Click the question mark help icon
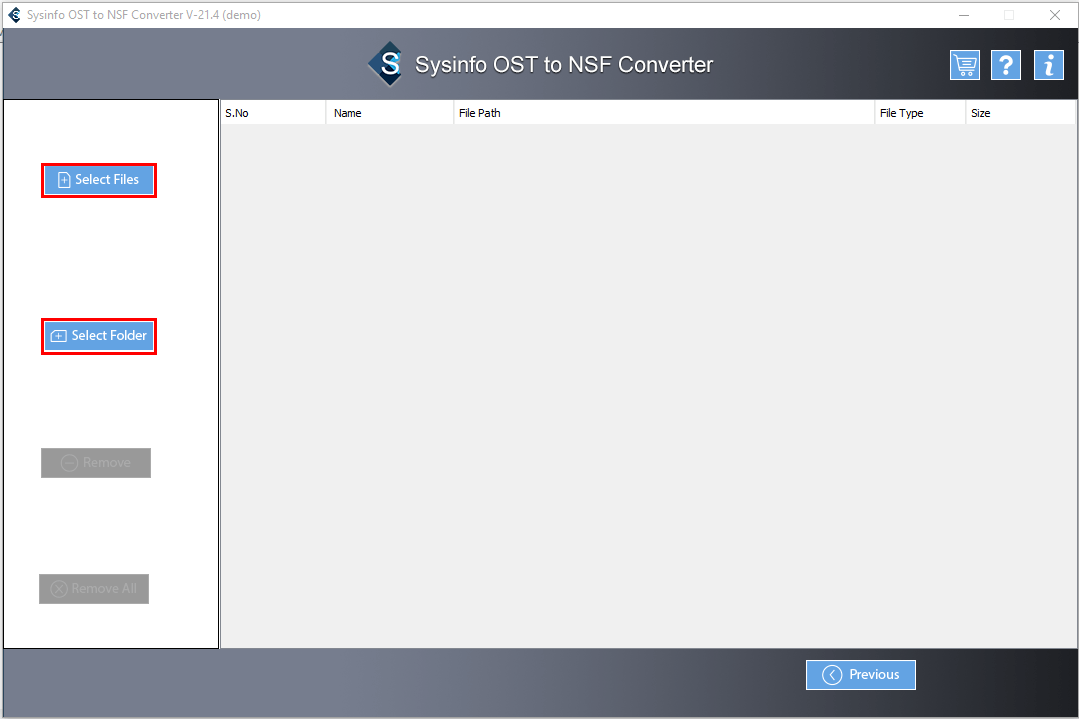Image resolution: width=1079 pixels, height=719 pixels. tap(1005, 65)
